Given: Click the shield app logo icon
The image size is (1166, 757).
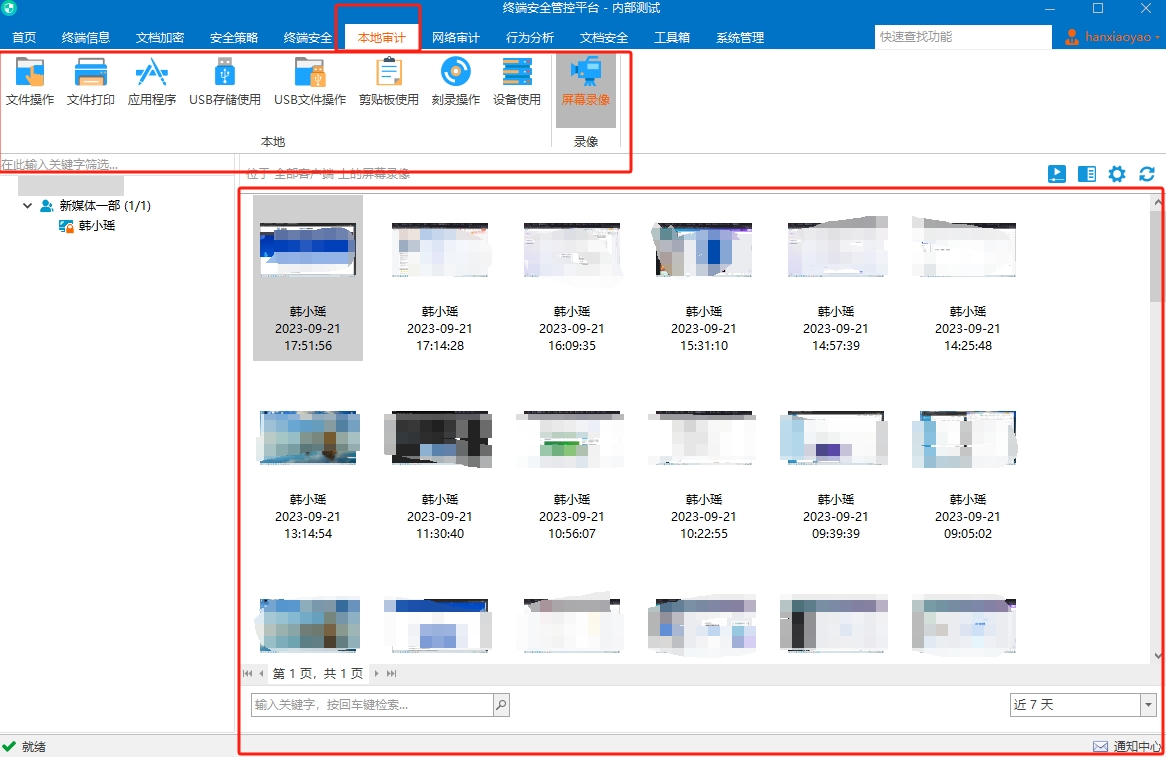Looking at the screenshot, I should (9, 9).
